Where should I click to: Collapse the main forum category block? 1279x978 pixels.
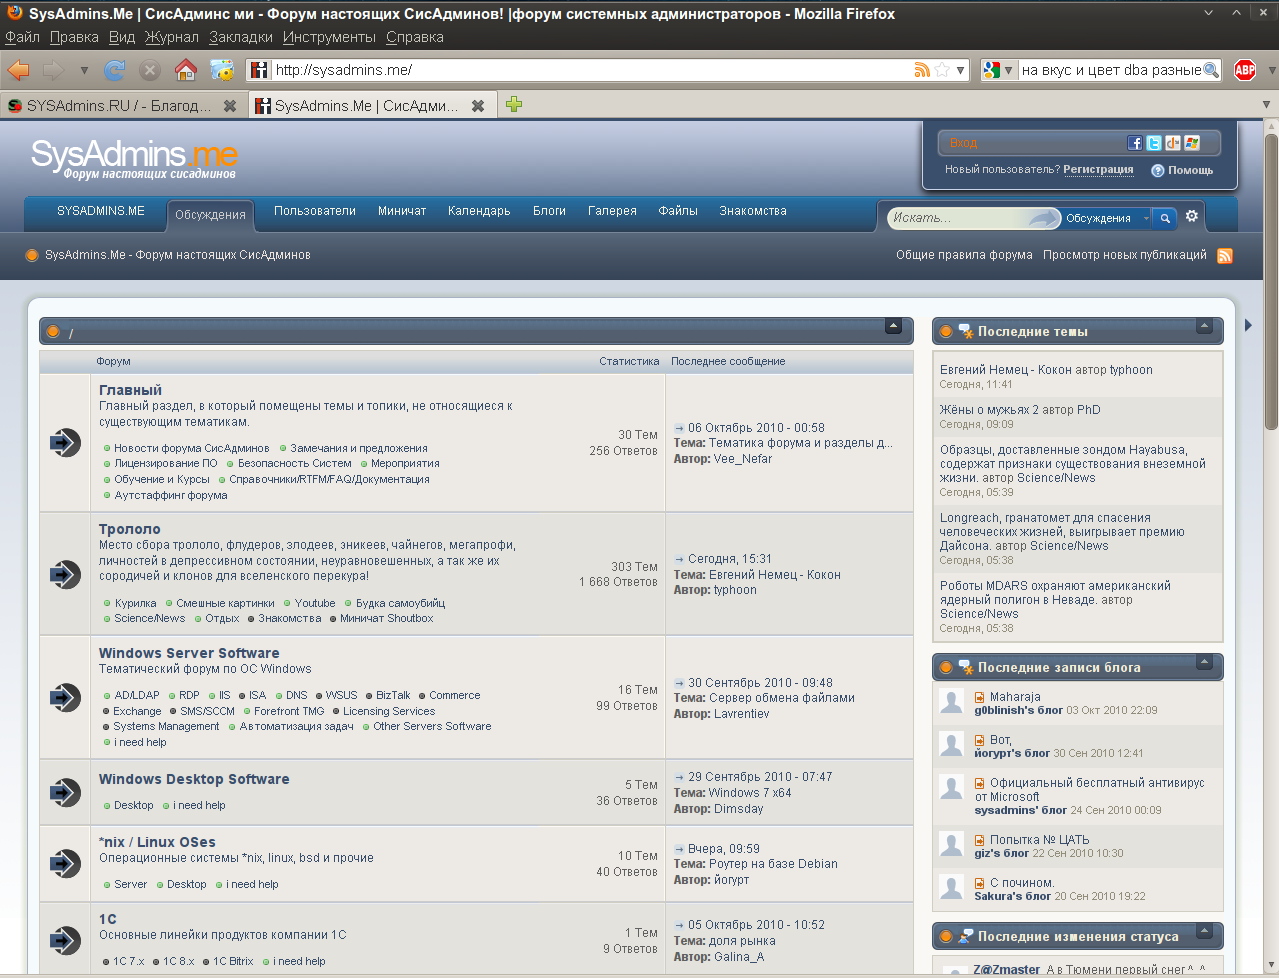(894, 327)
